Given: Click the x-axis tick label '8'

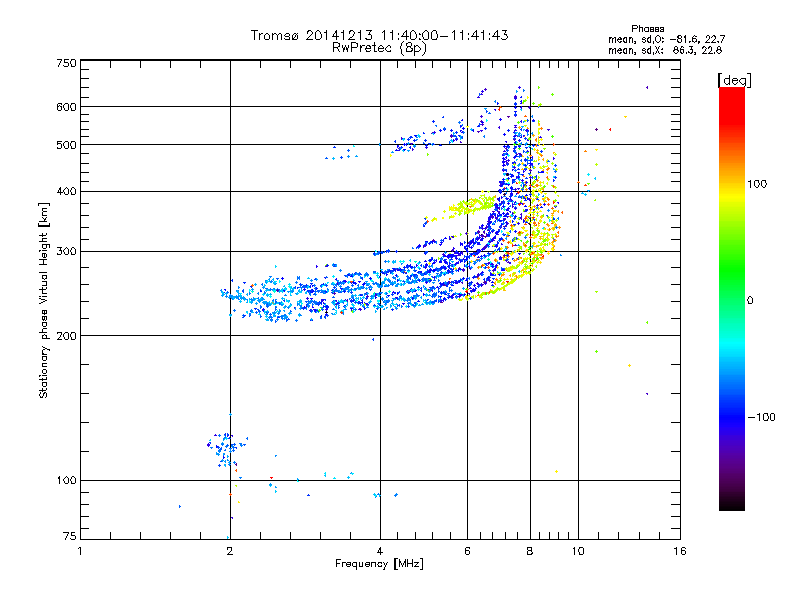Looking at the screenshot, I should 530,551.
